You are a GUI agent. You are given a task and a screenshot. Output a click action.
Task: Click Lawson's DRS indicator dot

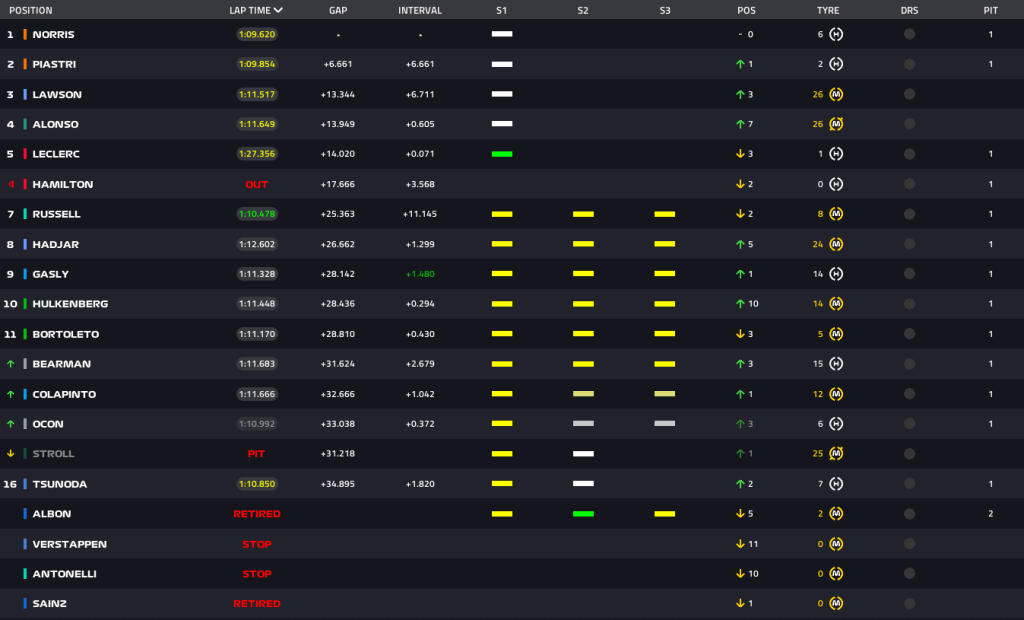(909, 94)
